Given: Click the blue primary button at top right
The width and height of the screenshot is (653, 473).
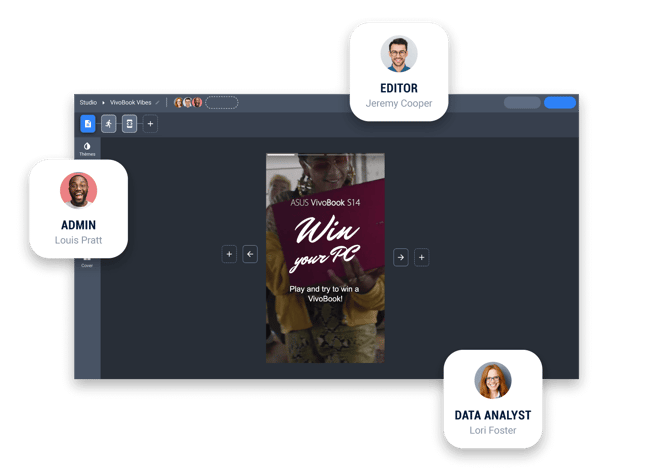Looking at the screenshot, I should [x=560, y=102].
